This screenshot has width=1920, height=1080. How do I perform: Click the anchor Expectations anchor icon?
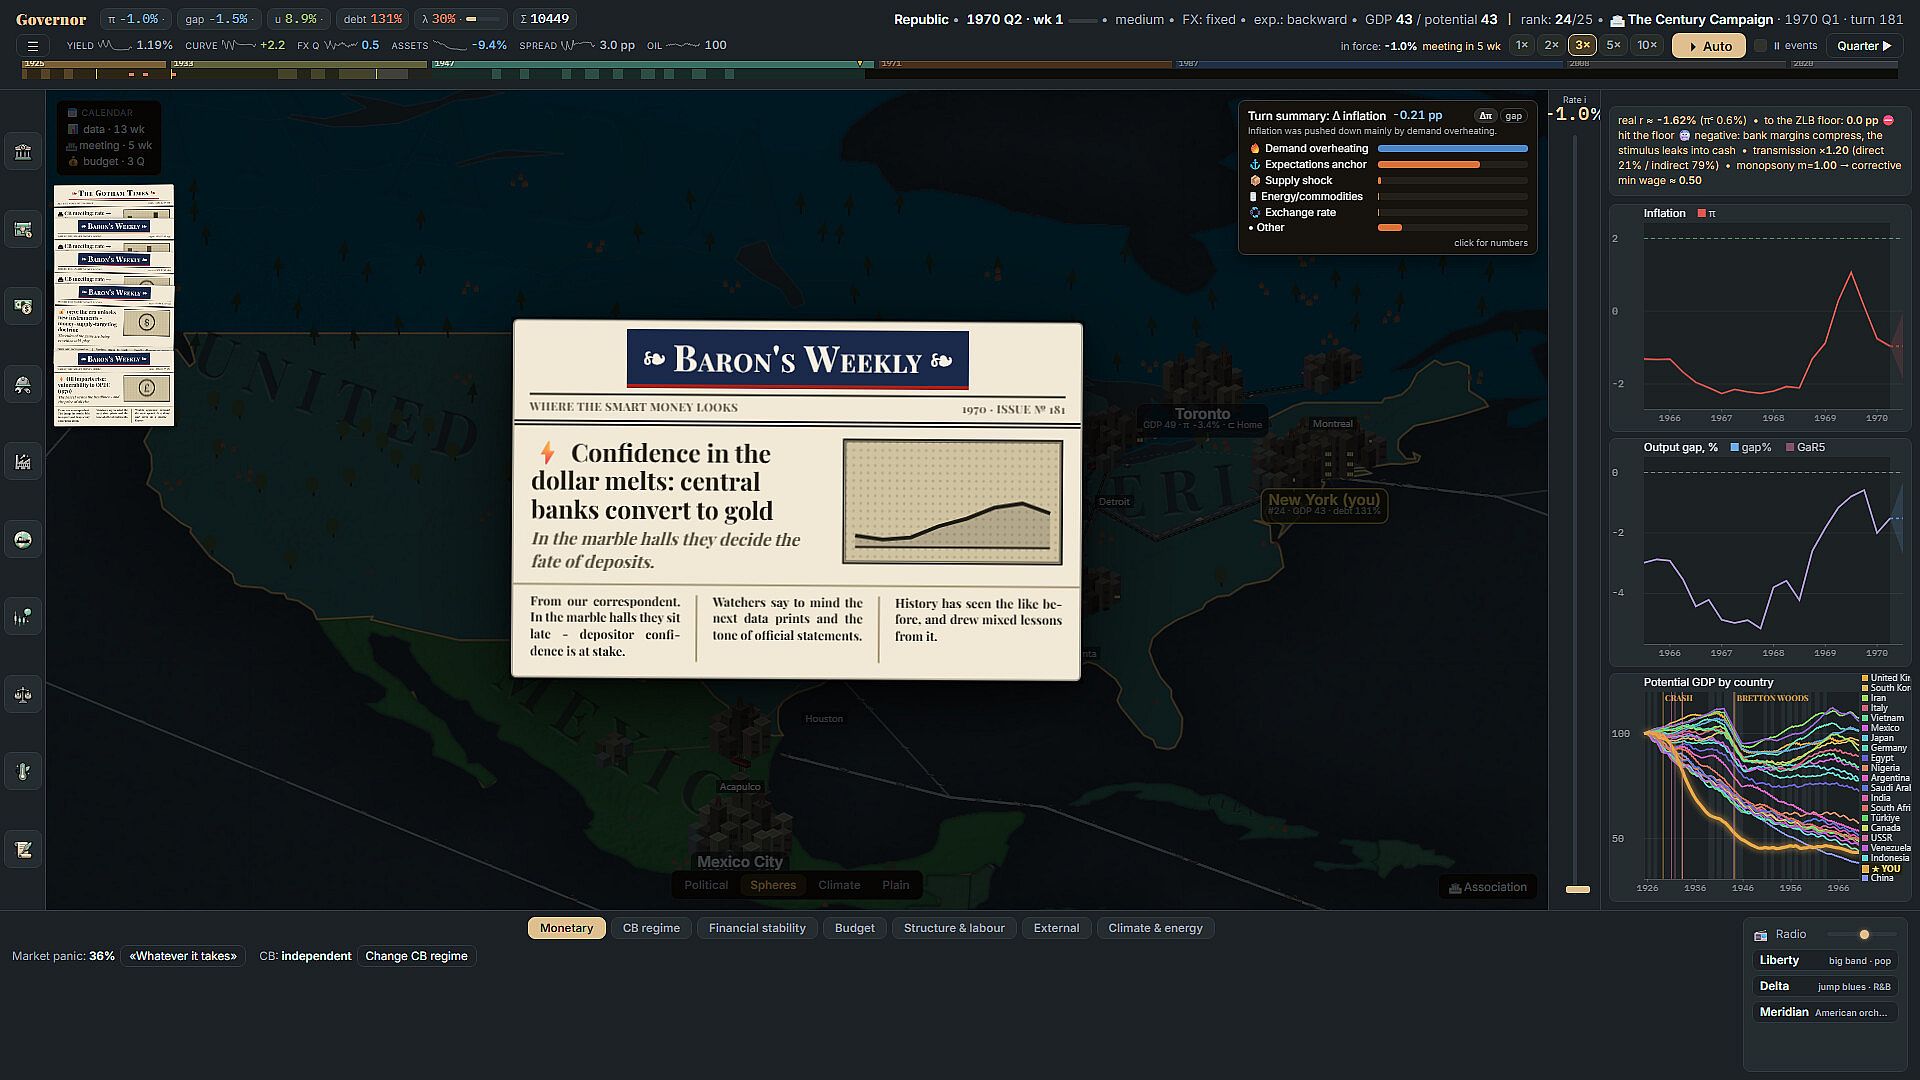1255,164
